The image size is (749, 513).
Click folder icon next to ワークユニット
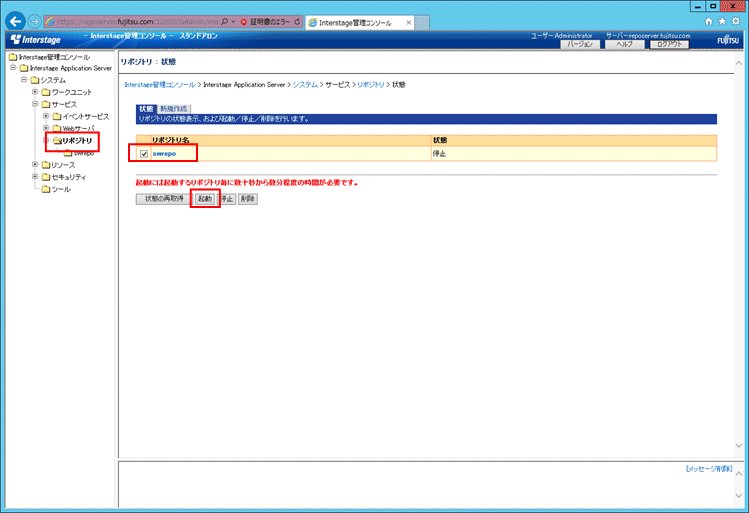(46, 92)
